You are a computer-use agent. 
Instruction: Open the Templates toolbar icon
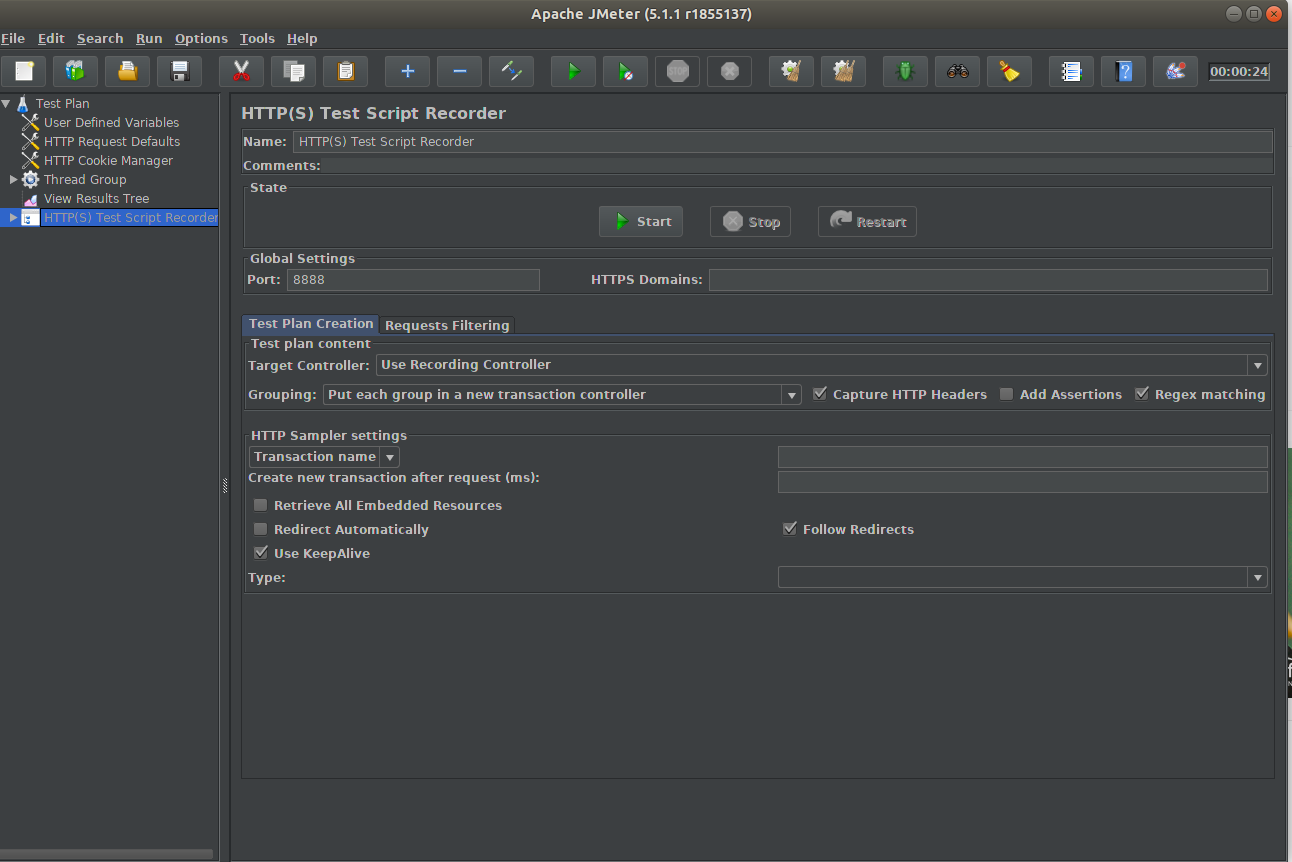coord(76,71)
